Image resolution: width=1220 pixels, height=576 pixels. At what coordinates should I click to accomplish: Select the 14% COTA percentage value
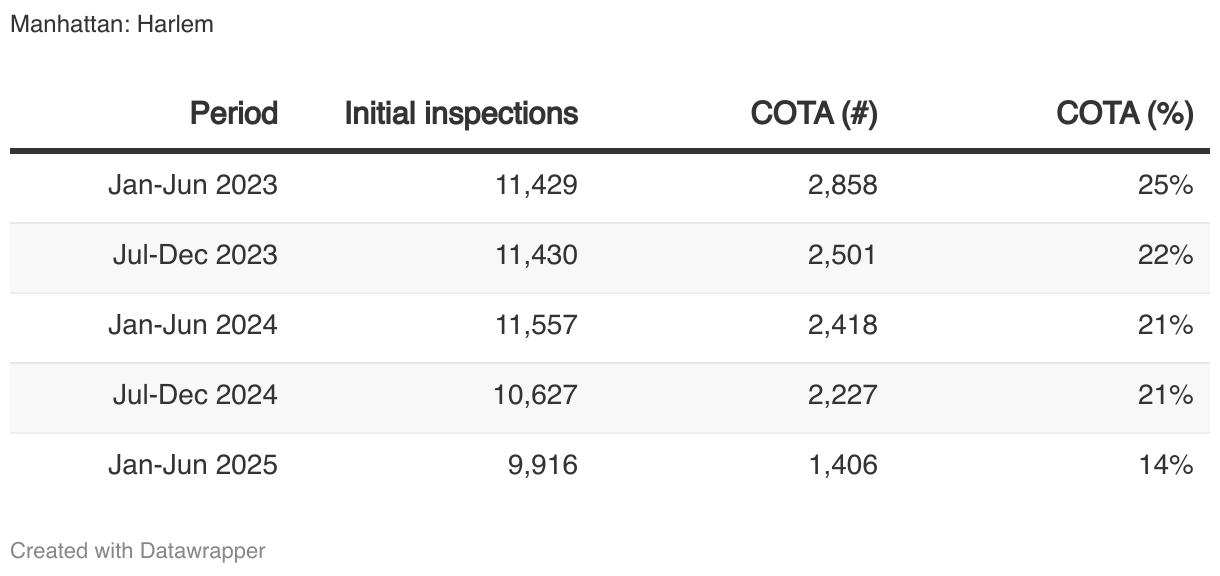pos(1168,465)
